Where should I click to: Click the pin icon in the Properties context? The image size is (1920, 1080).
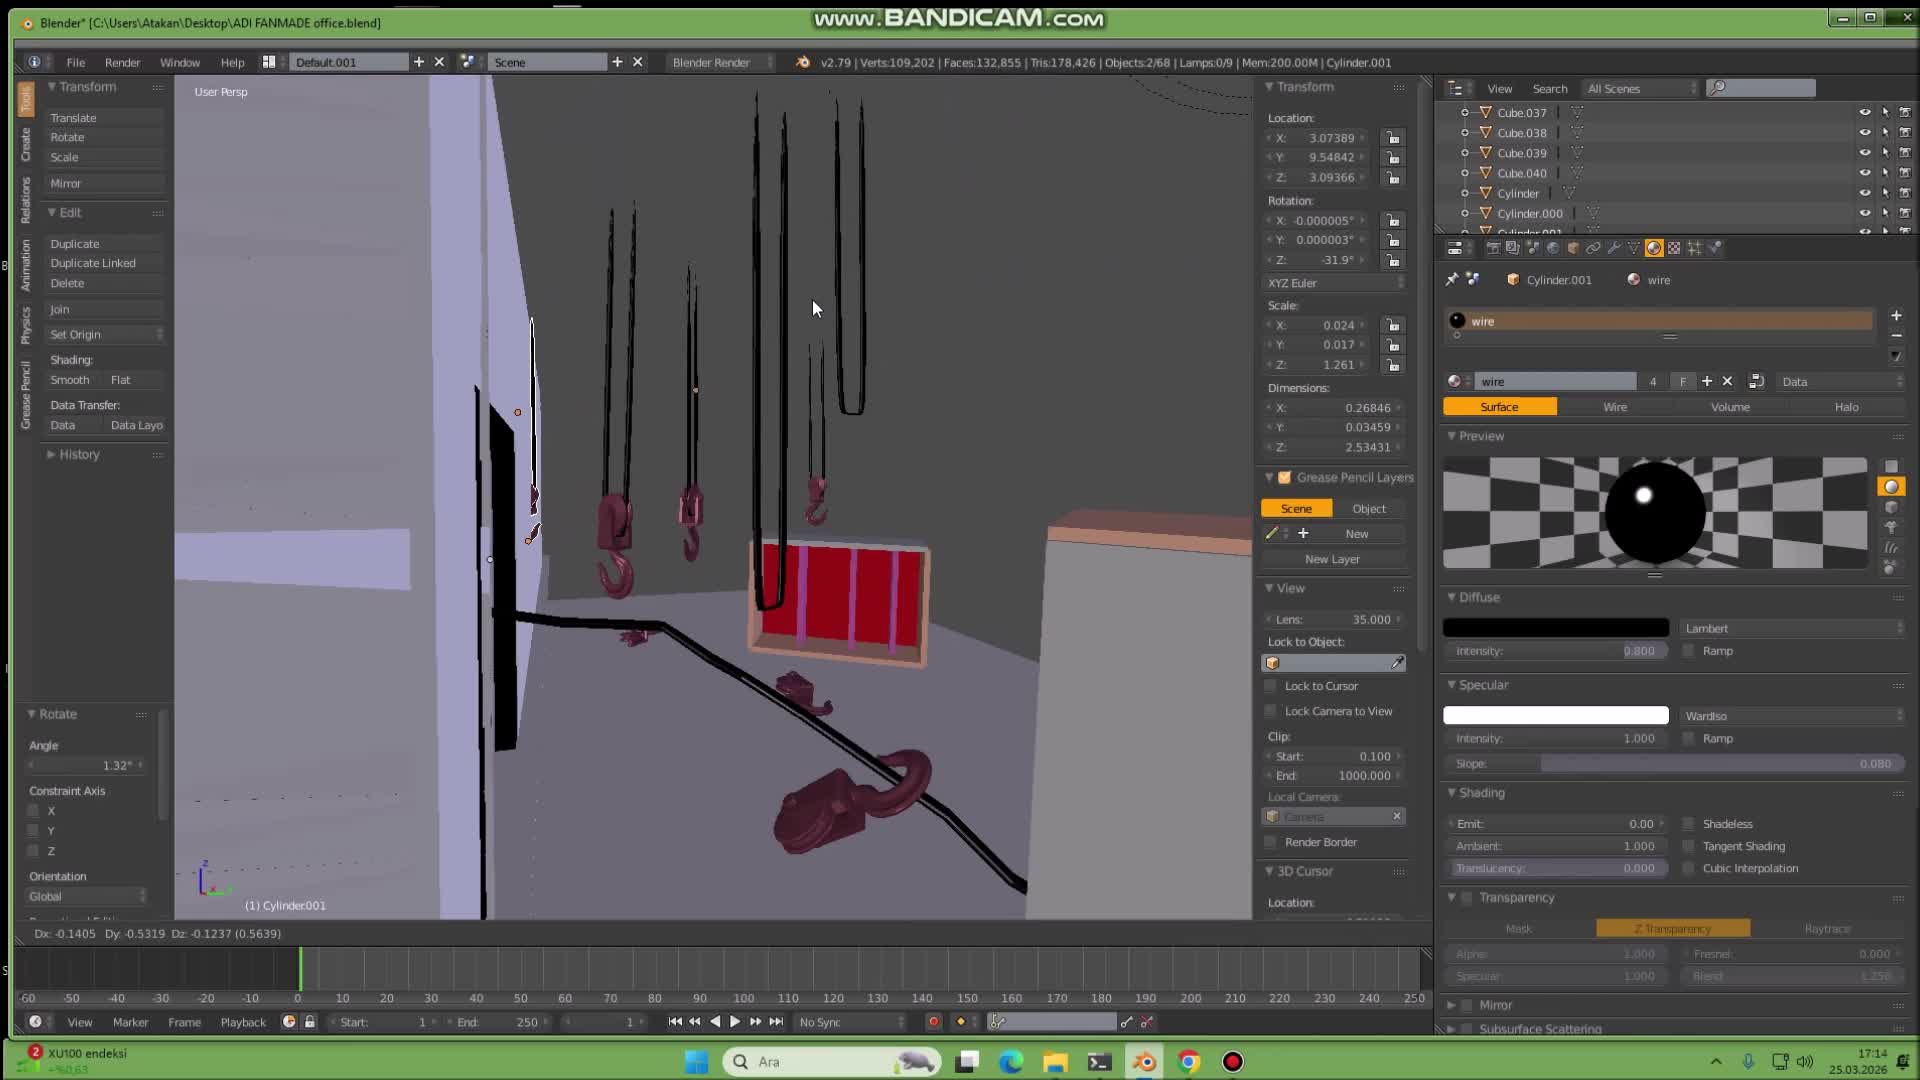point(1451,280)
